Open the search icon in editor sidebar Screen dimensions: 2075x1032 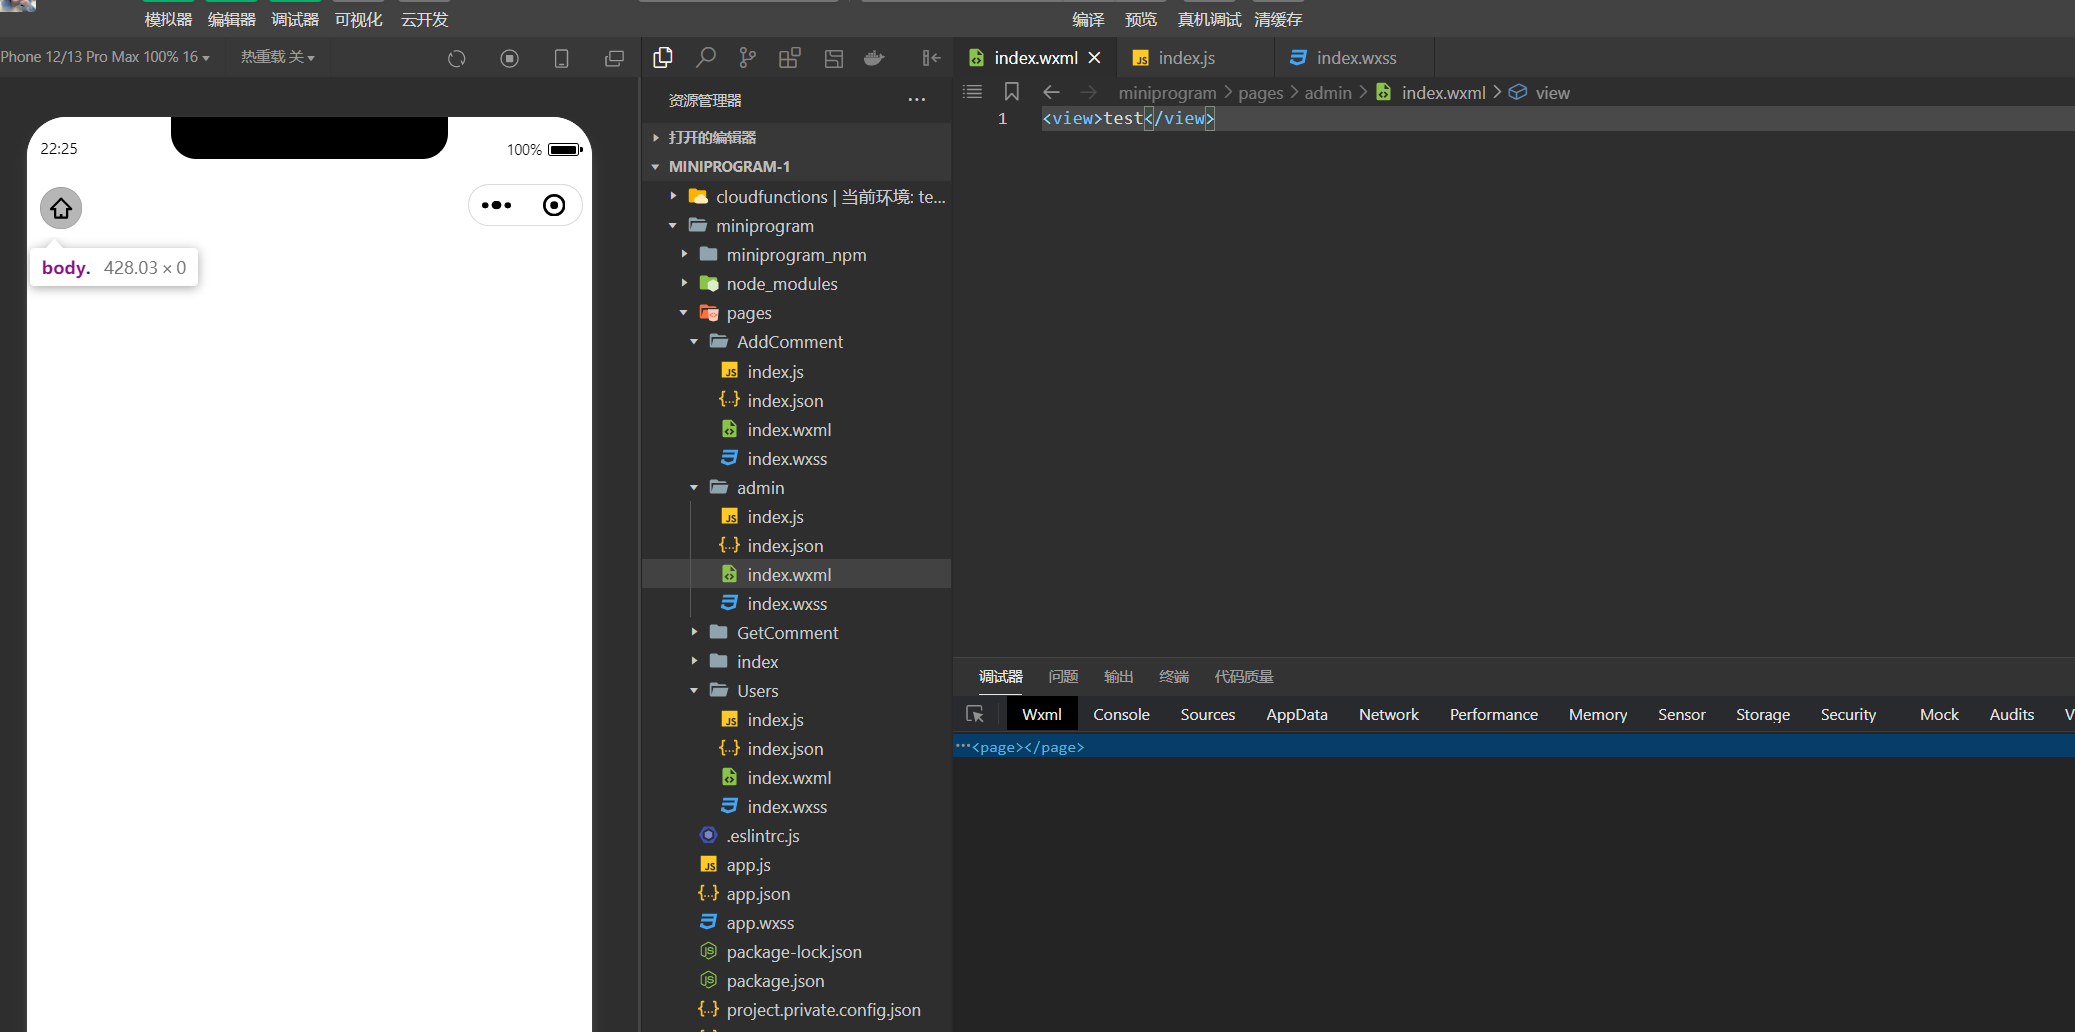tap(705, 58)
